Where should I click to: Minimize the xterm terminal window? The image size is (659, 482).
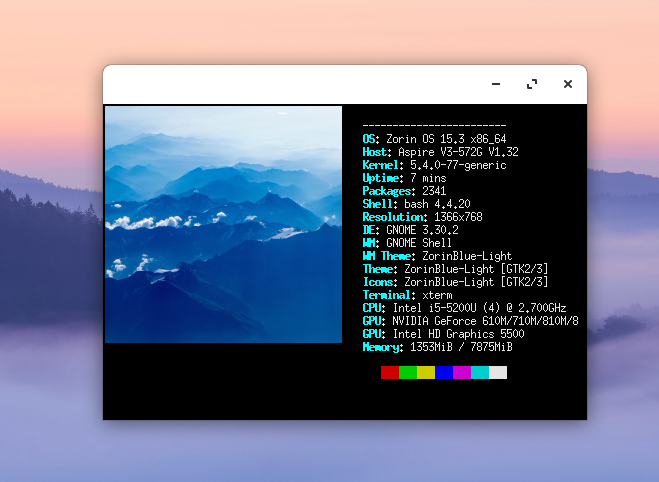[496, 85]
